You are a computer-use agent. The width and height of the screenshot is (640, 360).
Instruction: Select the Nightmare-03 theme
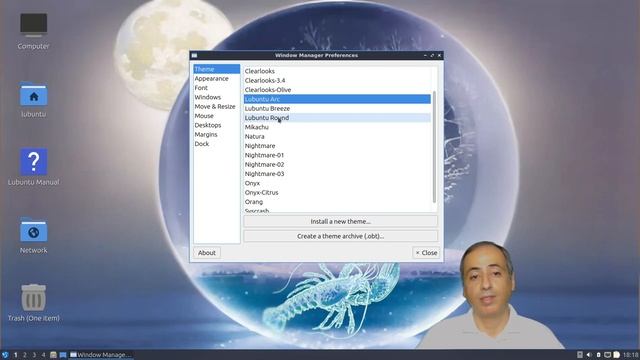pyautogui.click(x=337, y=174)
